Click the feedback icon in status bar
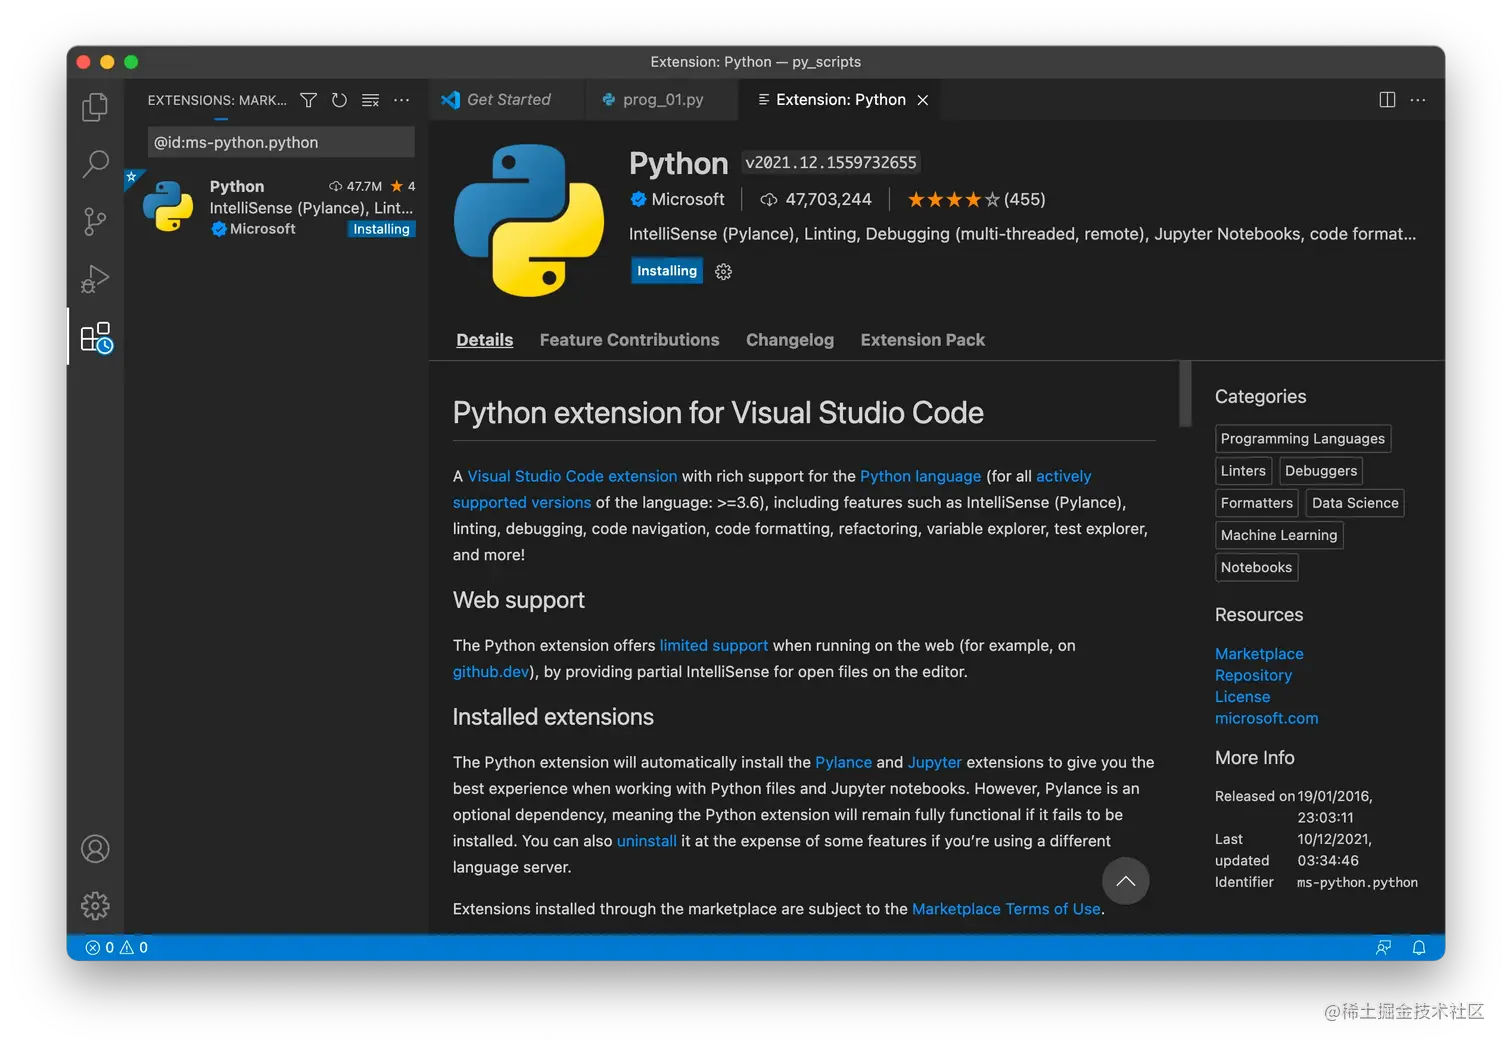 point(1384,947)
